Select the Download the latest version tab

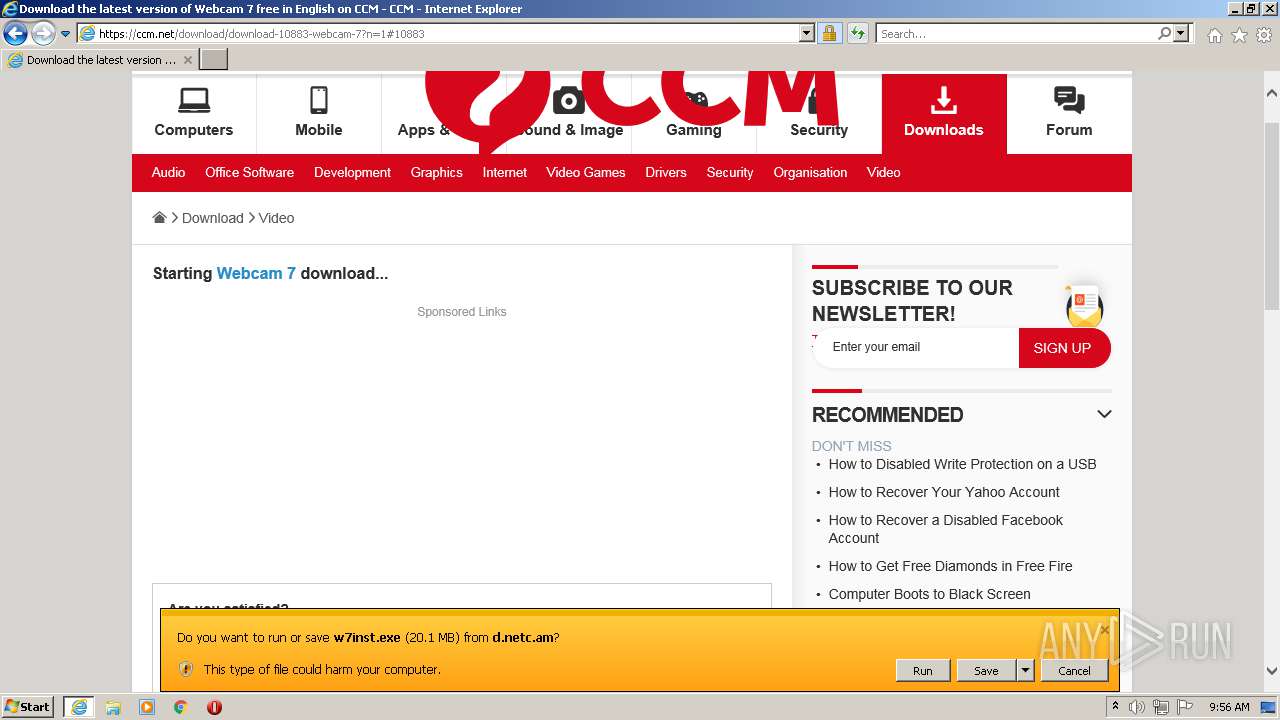point(100,60)
